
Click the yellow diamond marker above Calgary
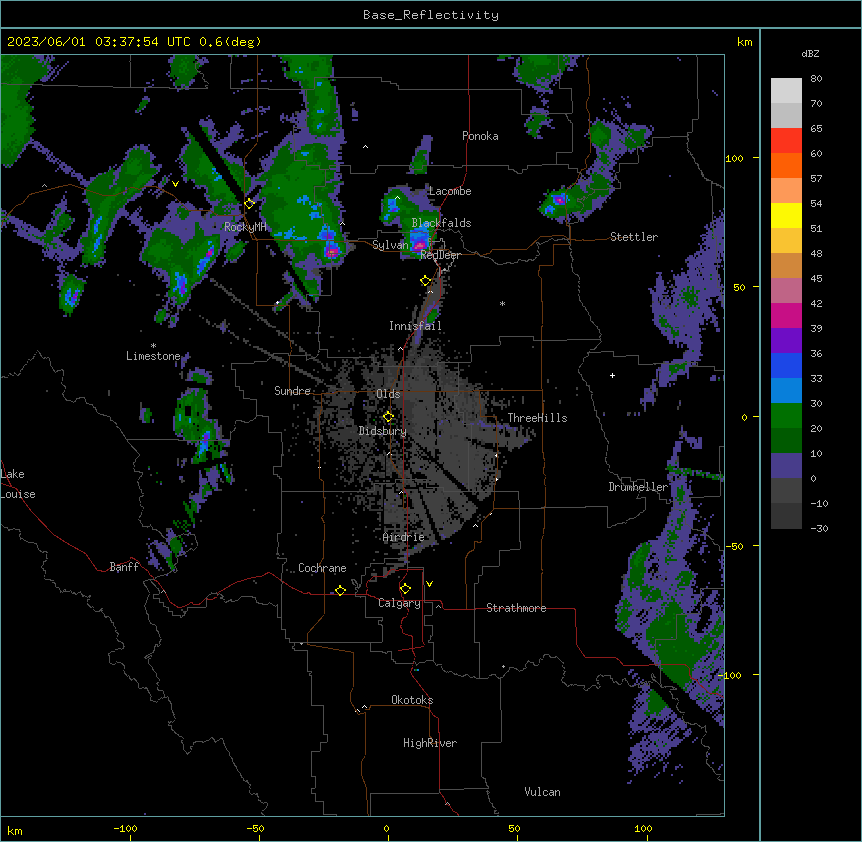tap(406, 589)
